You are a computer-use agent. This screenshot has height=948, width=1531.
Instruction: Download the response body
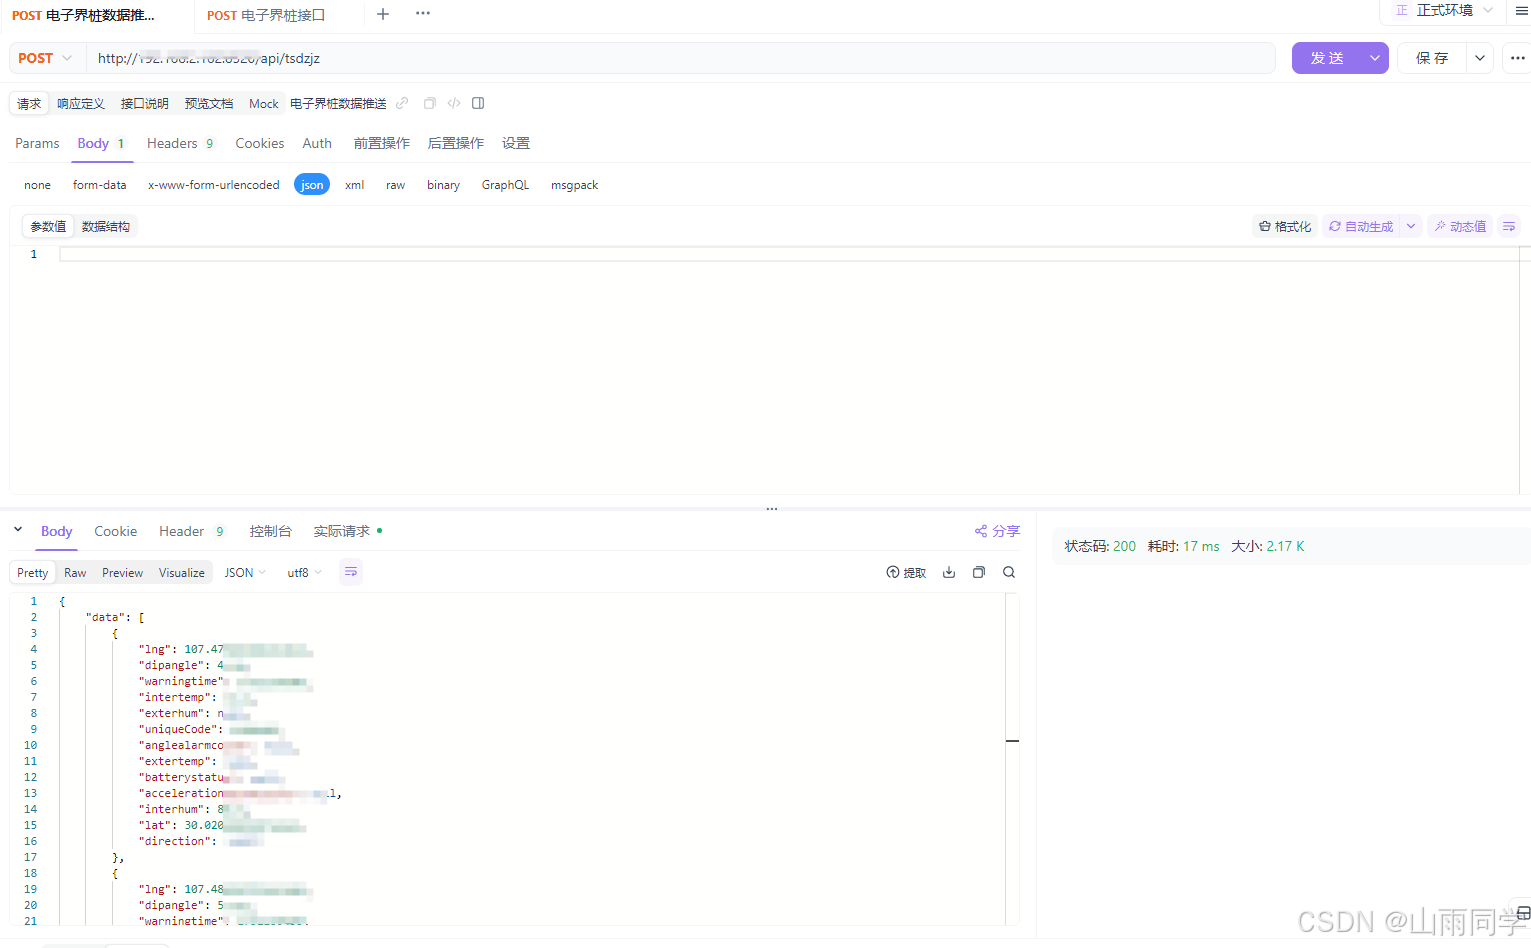pyautogui.click(x=949, y=572)
